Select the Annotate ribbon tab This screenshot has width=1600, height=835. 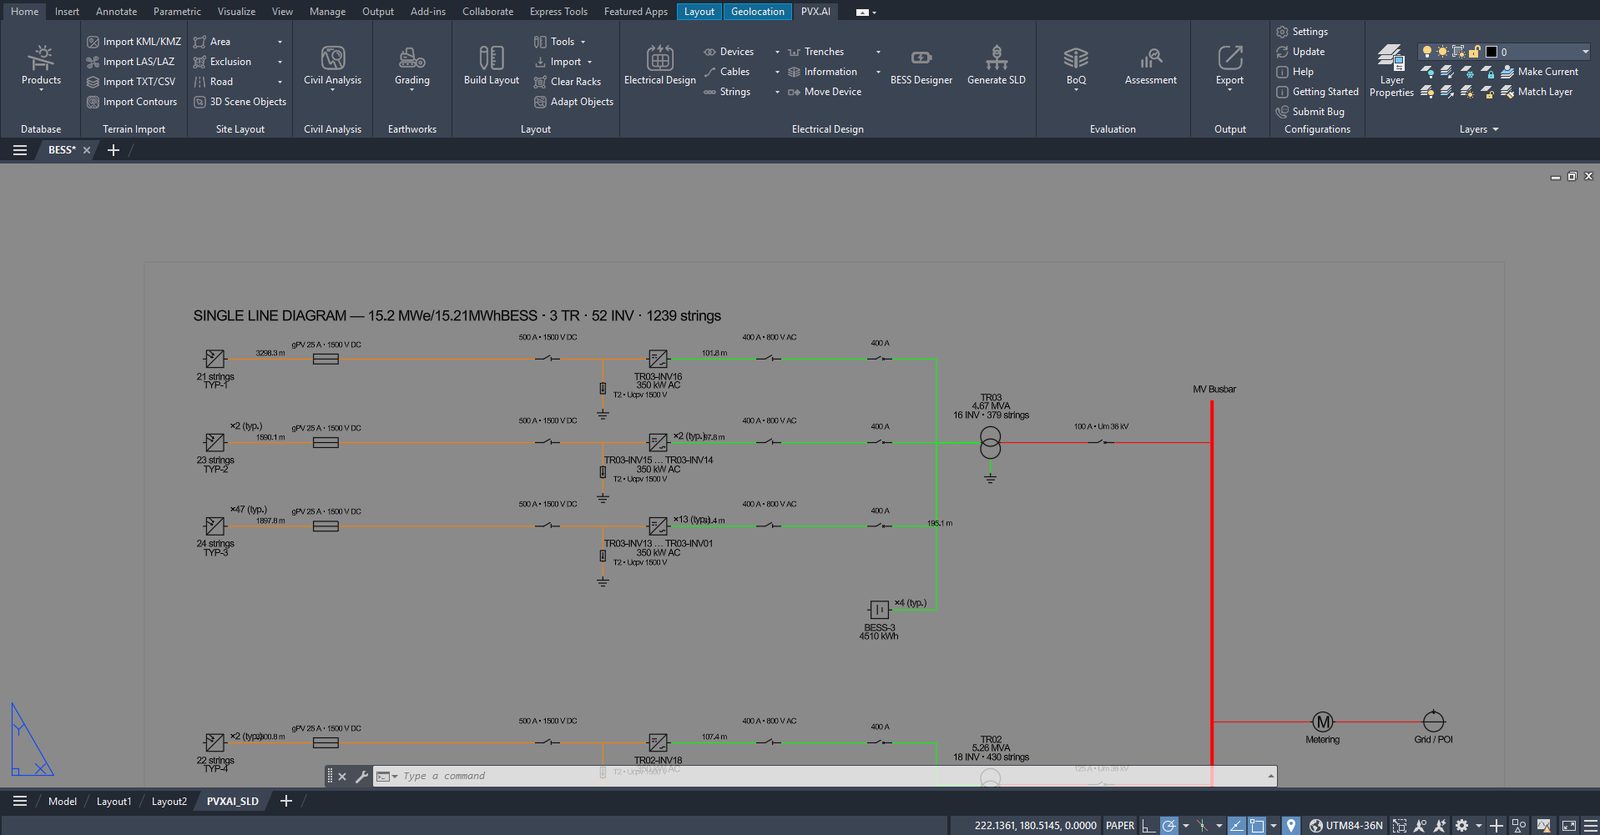(x=116, y=11)
